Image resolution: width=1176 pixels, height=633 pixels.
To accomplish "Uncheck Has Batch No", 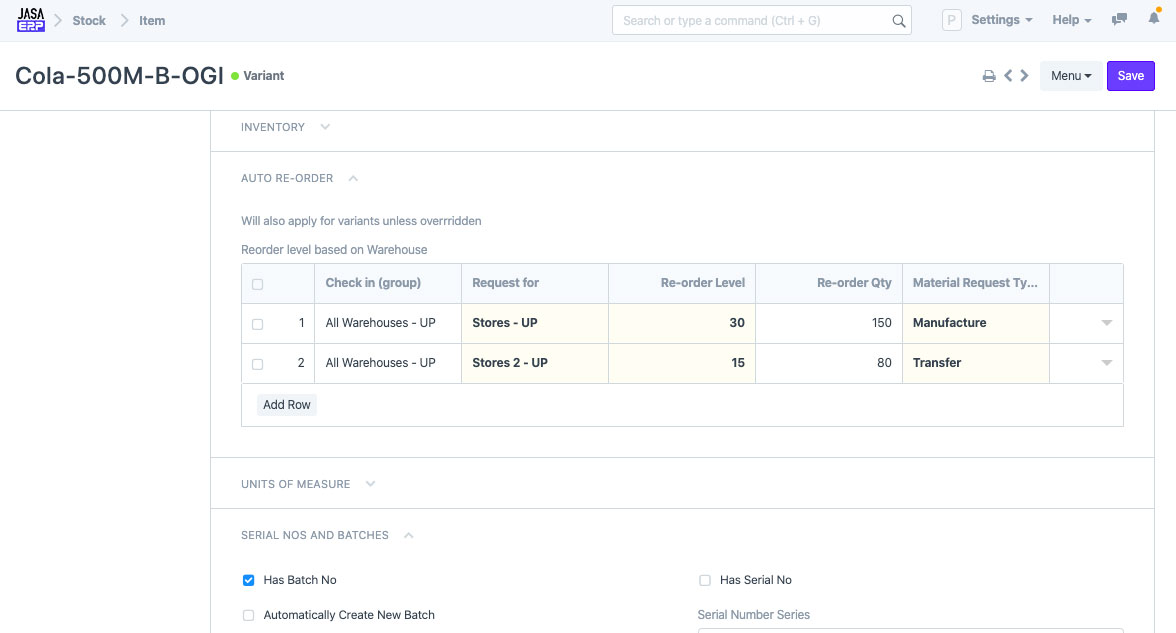I will pos(249,580).
